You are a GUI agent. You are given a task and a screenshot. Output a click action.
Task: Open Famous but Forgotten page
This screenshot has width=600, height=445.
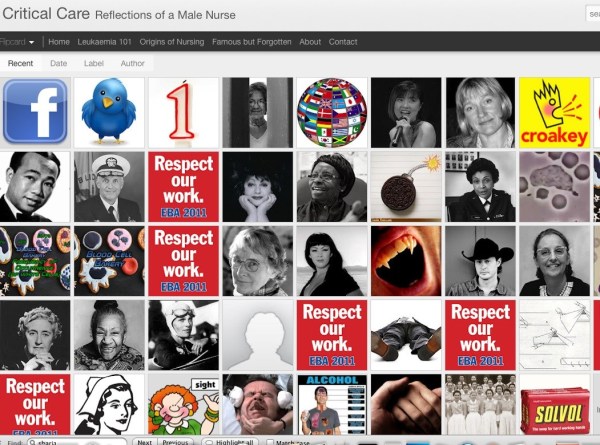tap(252, 42)
